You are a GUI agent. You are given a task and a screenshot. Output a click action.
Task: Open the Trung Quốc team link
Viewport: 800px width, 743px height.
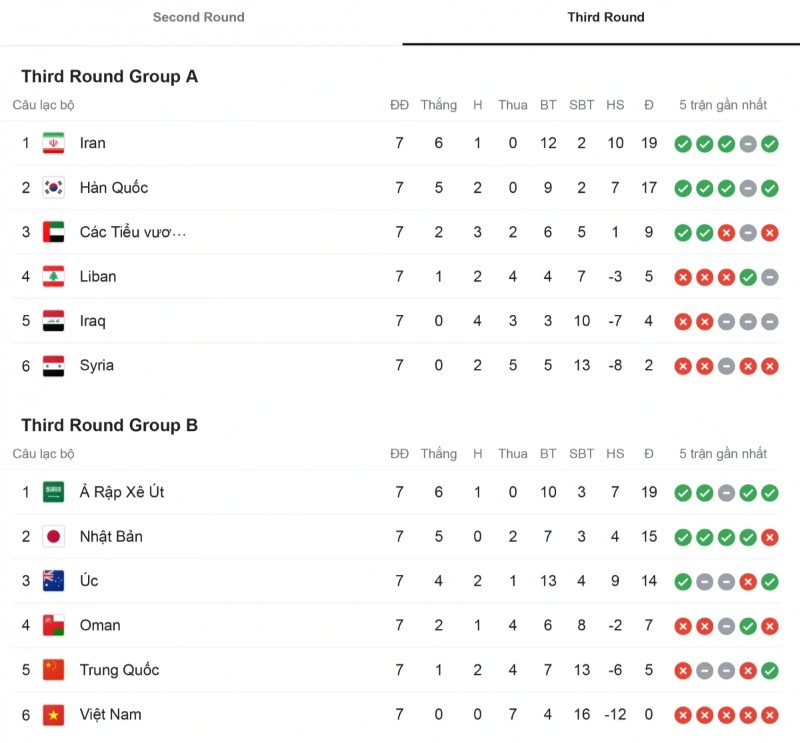pos(119,670)
